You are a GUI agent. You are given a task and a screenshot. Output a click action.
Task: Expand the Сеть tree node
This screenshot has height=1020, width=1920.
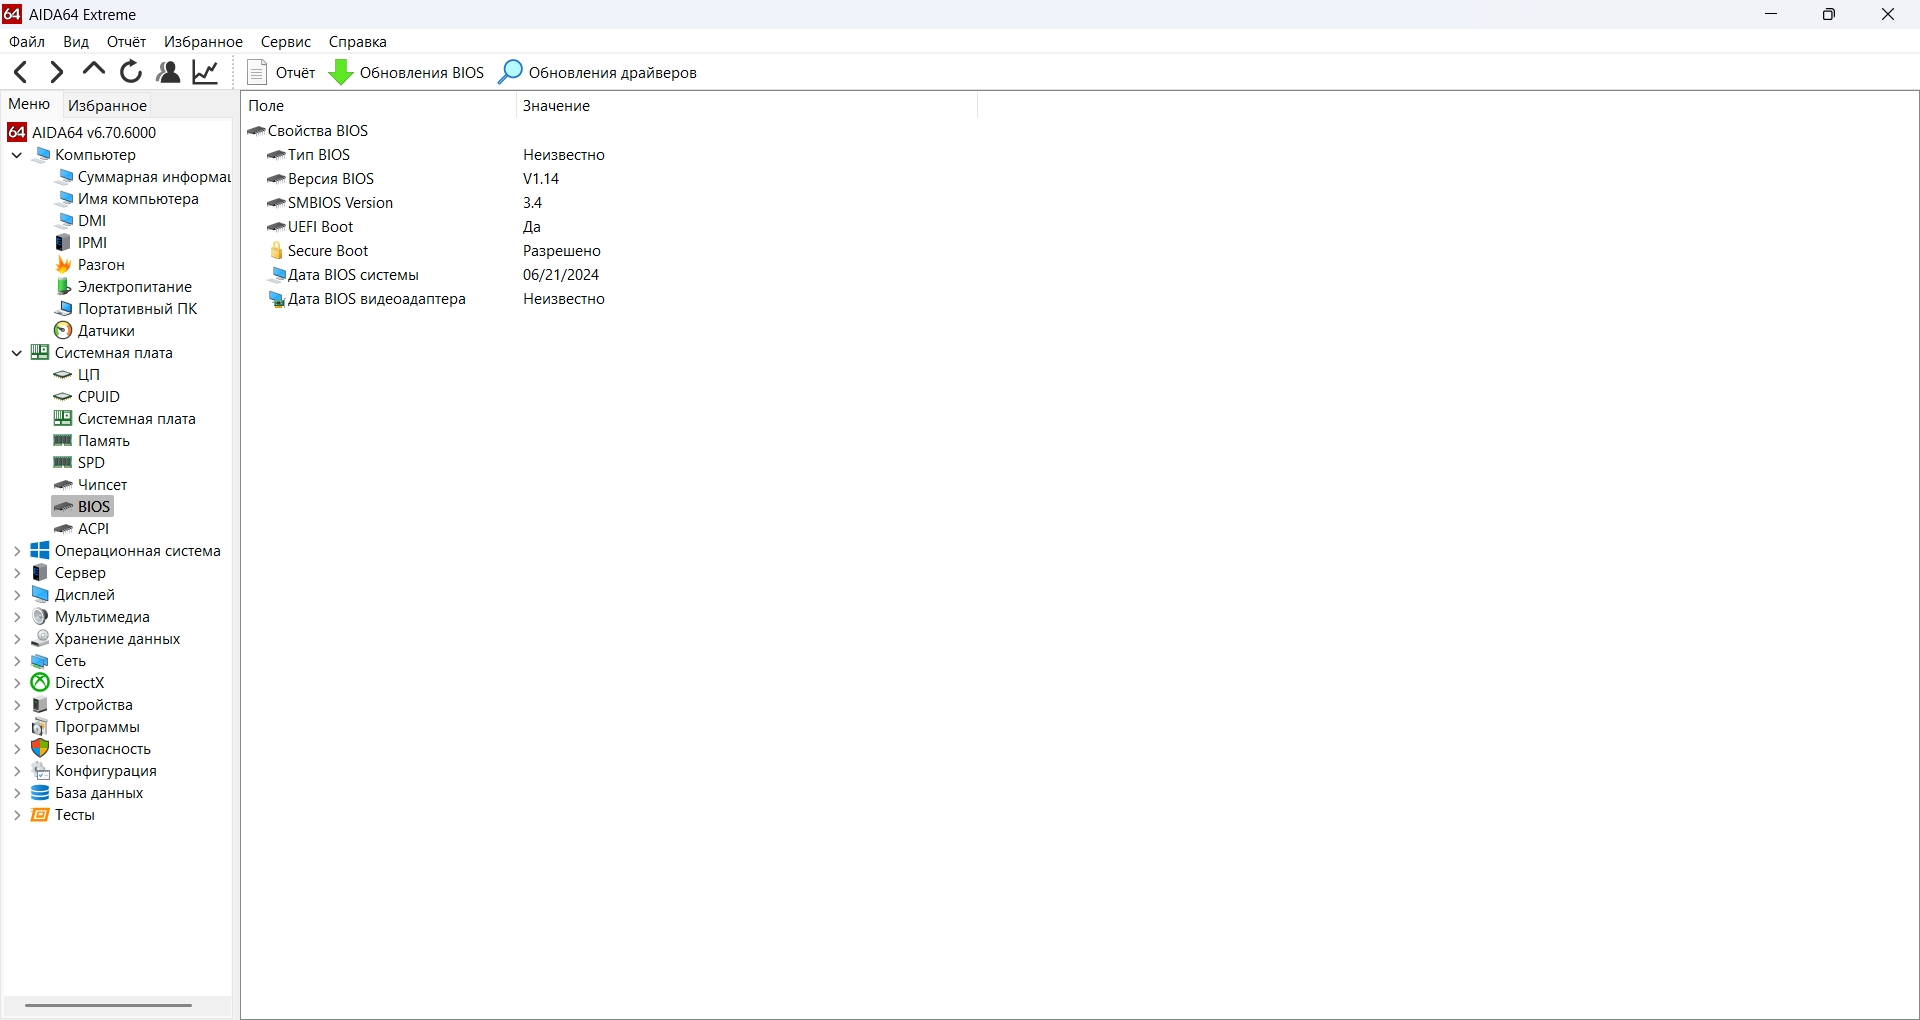17,661
